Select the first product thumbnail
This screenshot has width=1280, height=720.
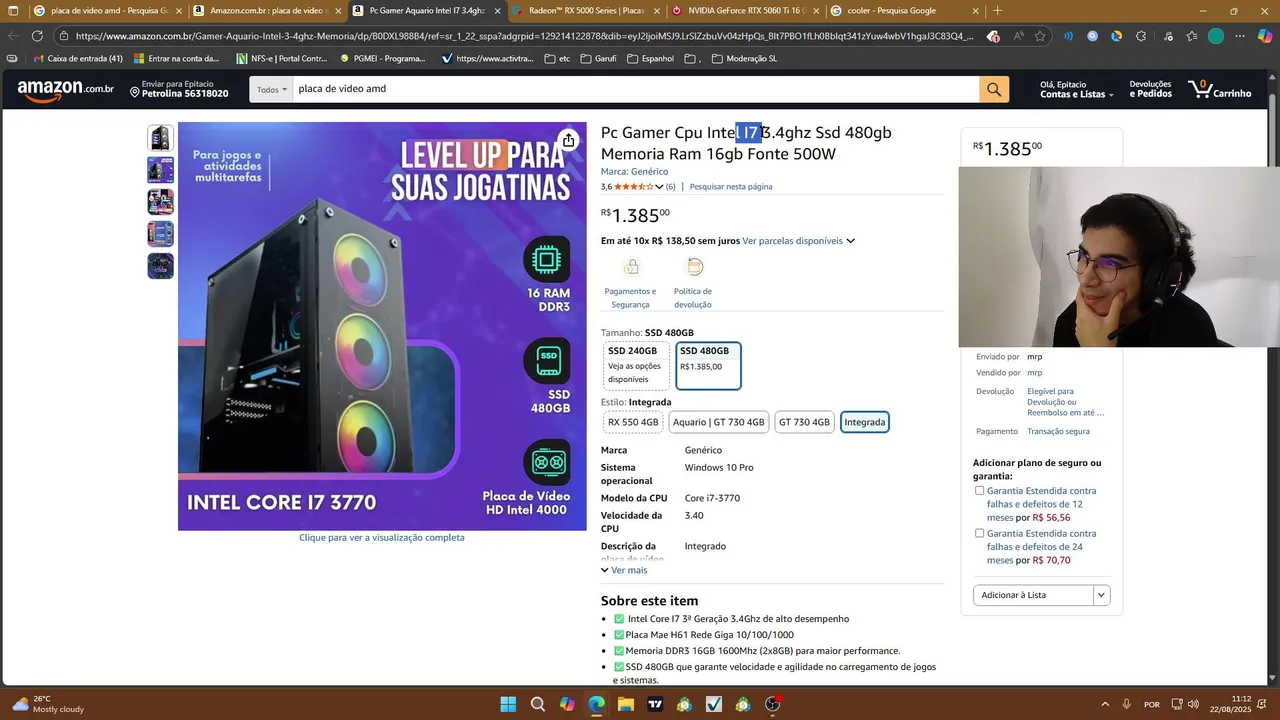tap(161, 138)
